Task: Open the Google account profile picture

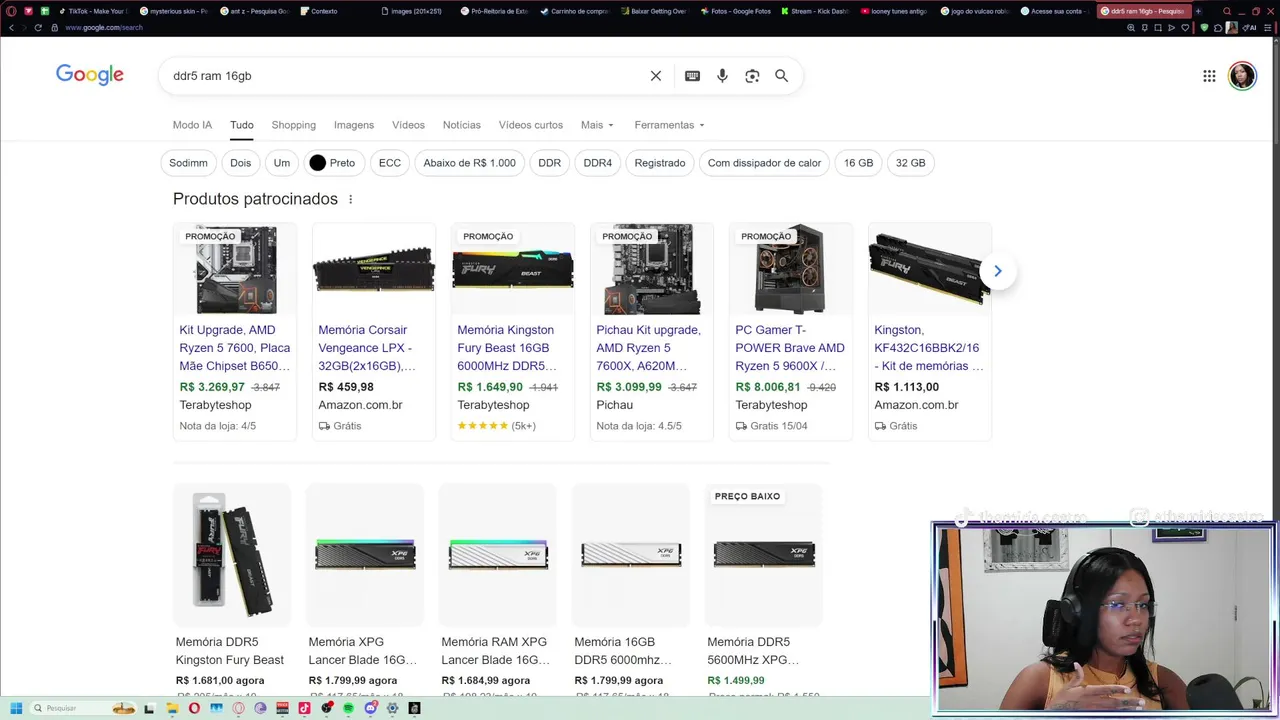Action: (1242, 76)
